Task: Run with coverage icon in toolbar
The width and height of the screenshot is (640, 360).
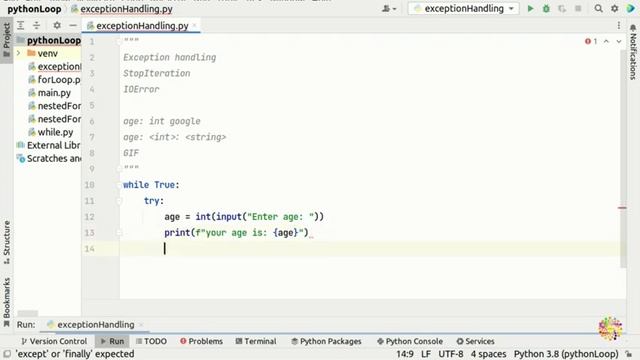Action: tap(562, 9)
